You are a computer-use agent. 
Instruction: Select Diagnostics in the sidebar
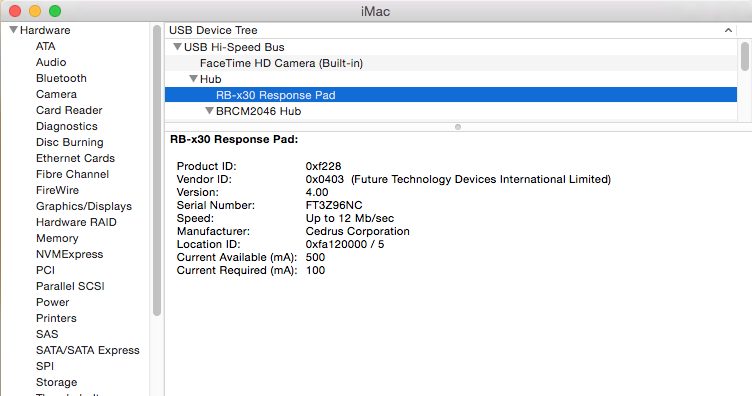click(67, 126)
